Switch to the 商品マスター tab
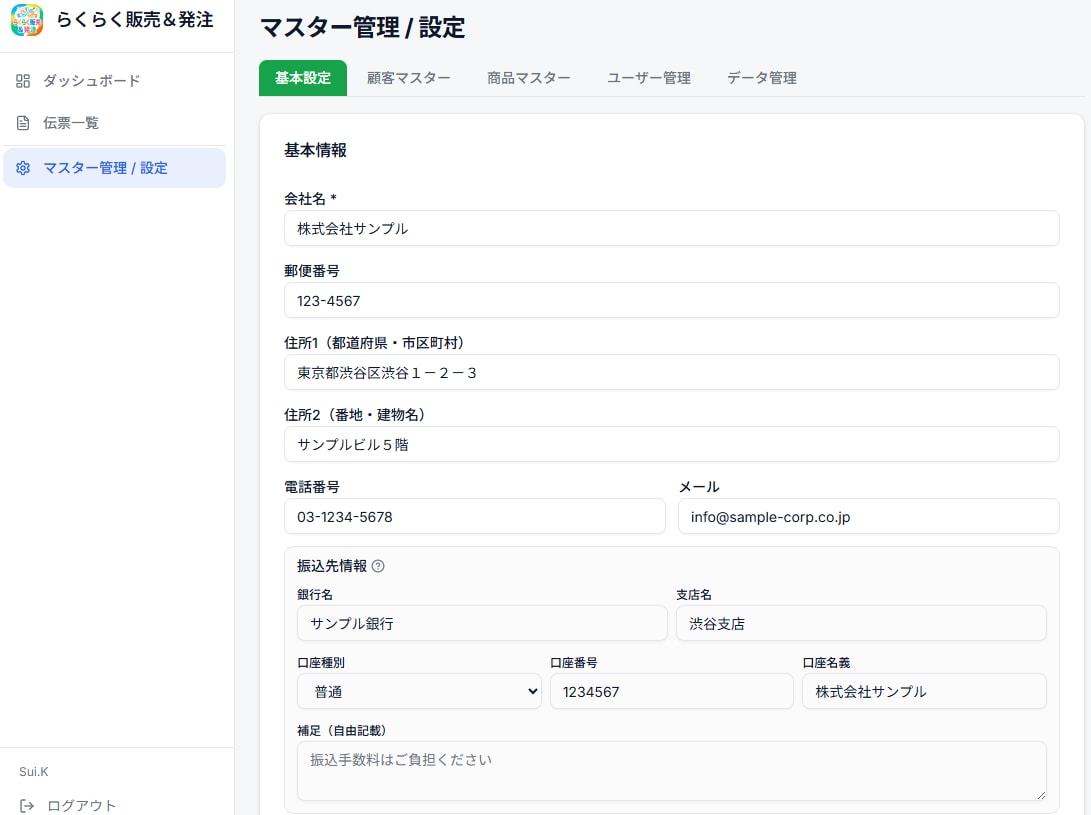Image resolution: width=1091 pixels, height=815 pixels. [529, 78]
